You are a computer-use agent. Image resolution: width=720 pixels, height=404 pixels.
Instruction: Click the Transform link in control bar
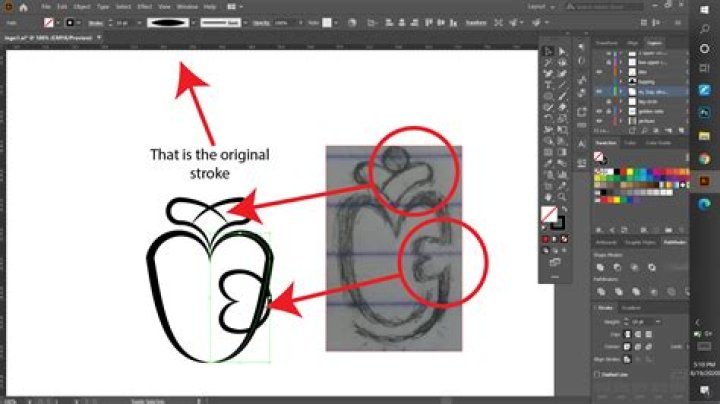coord(476,22)
